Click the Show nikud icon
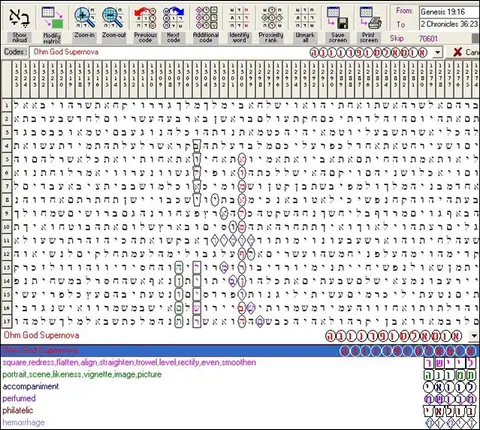 tap(19, 18)
